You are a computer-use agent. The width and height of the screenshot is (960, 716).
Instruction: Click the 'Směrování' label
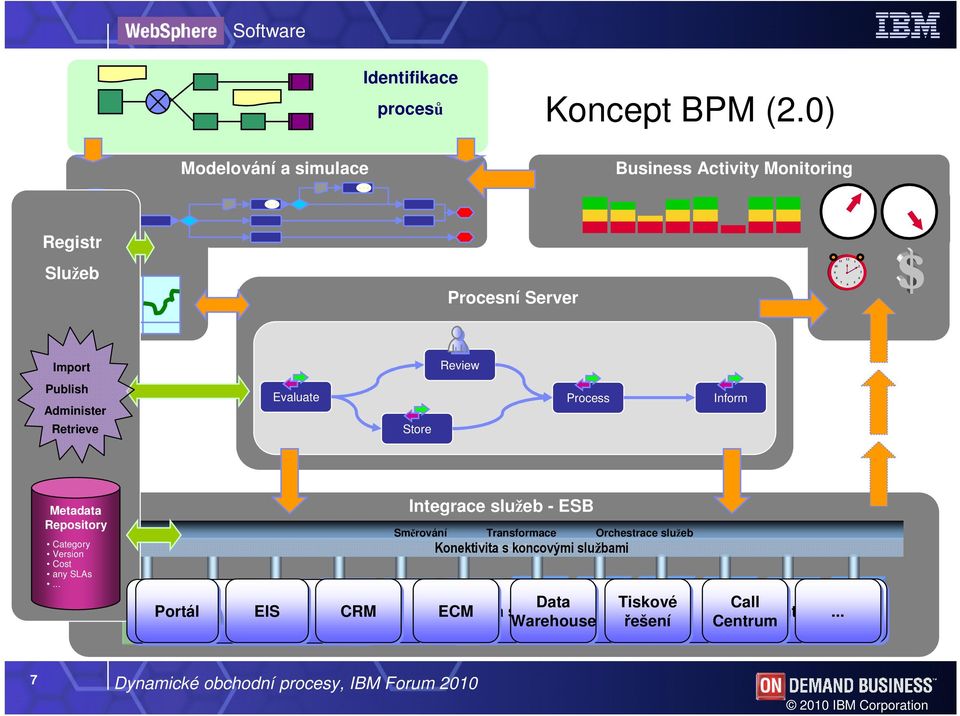(x=420, y=533)
